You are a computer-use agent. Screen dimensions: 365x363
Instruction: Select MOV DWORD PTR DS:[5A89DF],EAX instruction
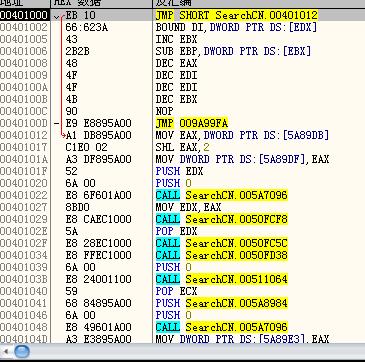[x=242, y=159]
